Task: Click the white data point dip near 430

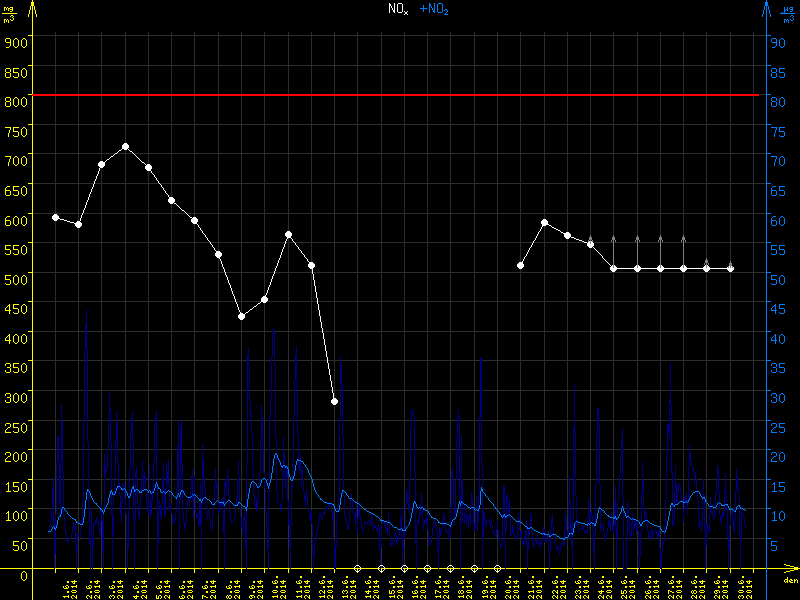Action: tap(241, 316)
